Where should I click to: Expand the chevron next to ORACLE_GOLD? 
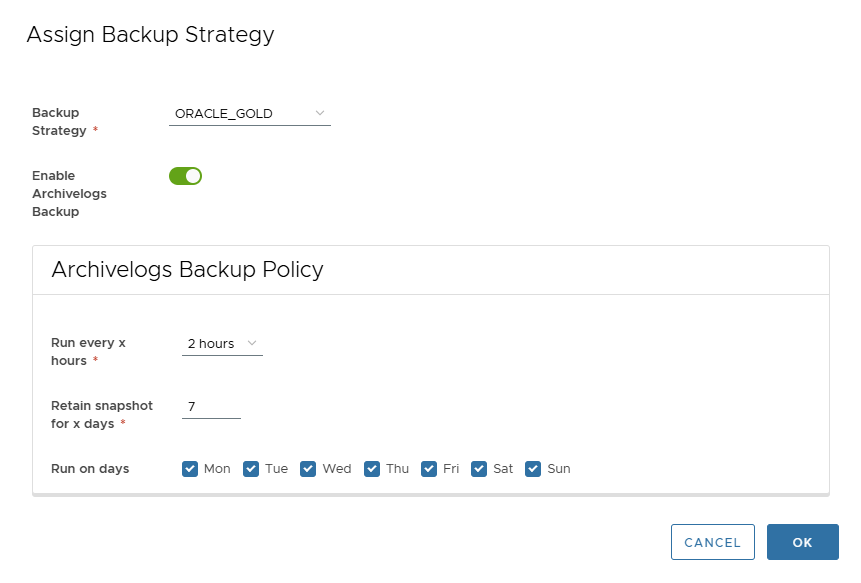(320, 113)
